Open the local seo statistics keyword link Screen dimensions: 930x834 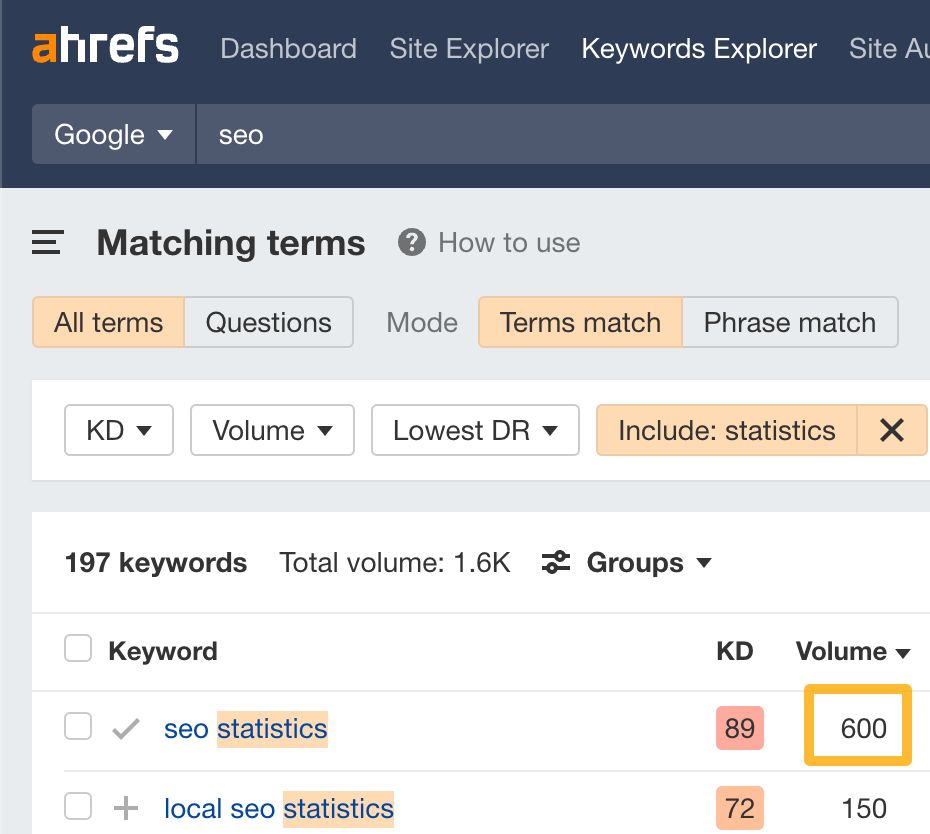278,808
